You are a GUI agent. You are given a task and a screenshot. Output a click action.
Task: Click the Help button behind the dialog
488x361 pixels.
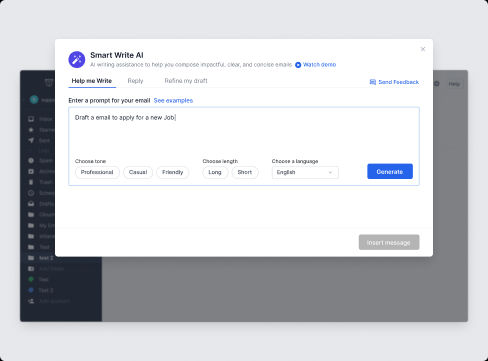pyautogui.click(x=454, y=84)
